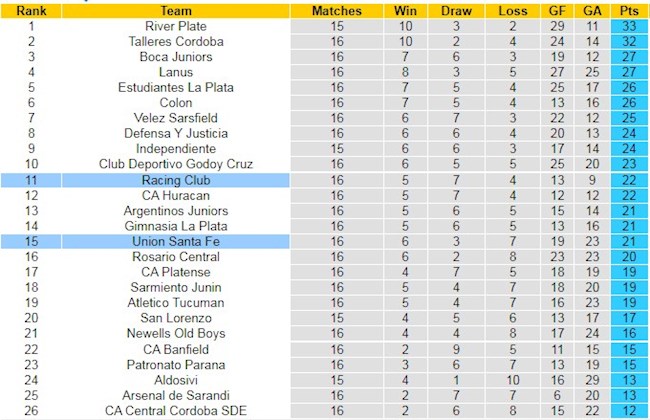Click the Draw column header
The width and height of the screenshot is (650, 420).
coord(456,10)
